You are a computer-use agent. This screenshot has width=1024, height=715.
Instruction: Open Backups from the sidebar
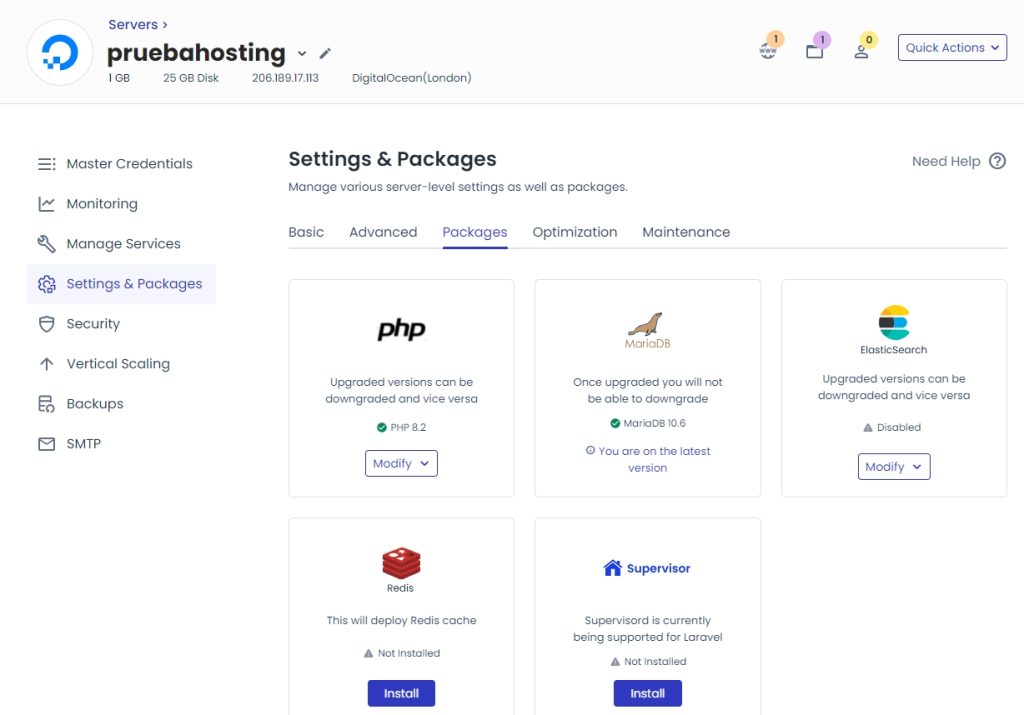coord(94,404)
